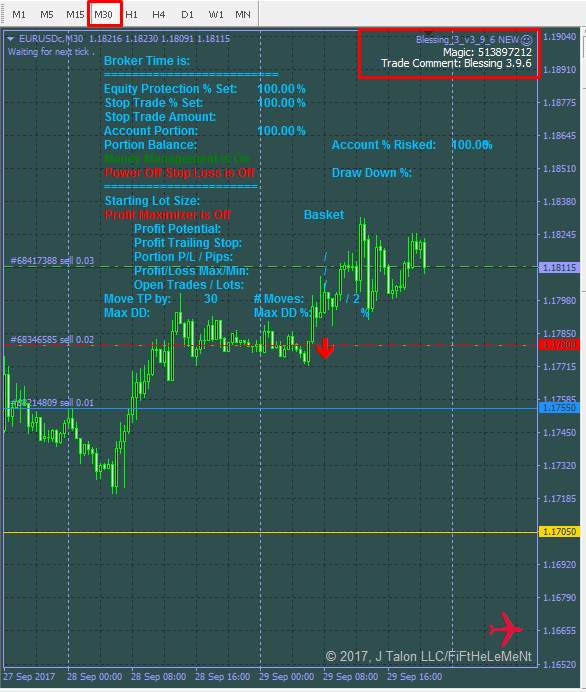This screenshot has width=586, height=692.
Task: Click the blue 1.17550 price tag
Action: [559, 408]
